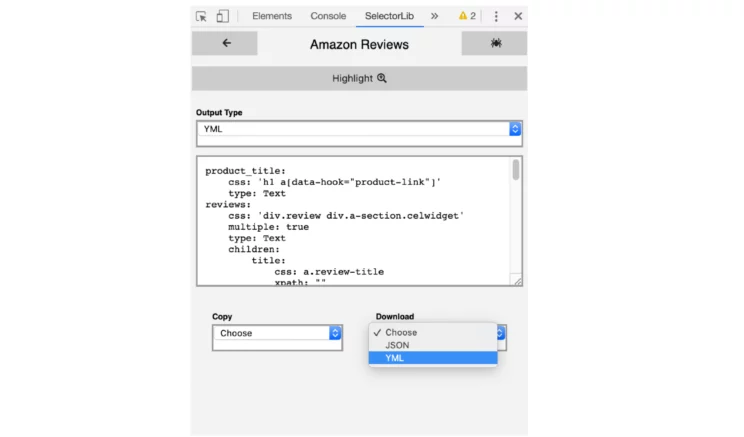The width and height of the screenshot is (744, 437).
Task: Click the text area scrollbar thumb
Action: tap(516, 170)
